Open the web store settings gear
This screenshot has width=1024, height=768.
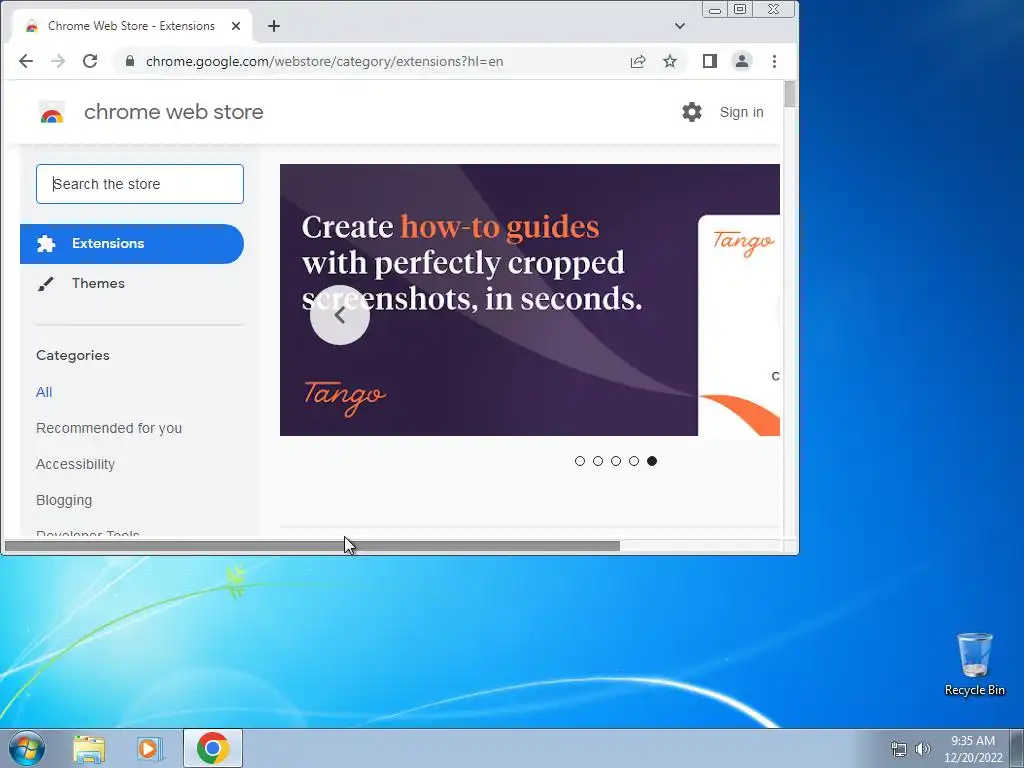pyautogui.click(x=692, y=112)
